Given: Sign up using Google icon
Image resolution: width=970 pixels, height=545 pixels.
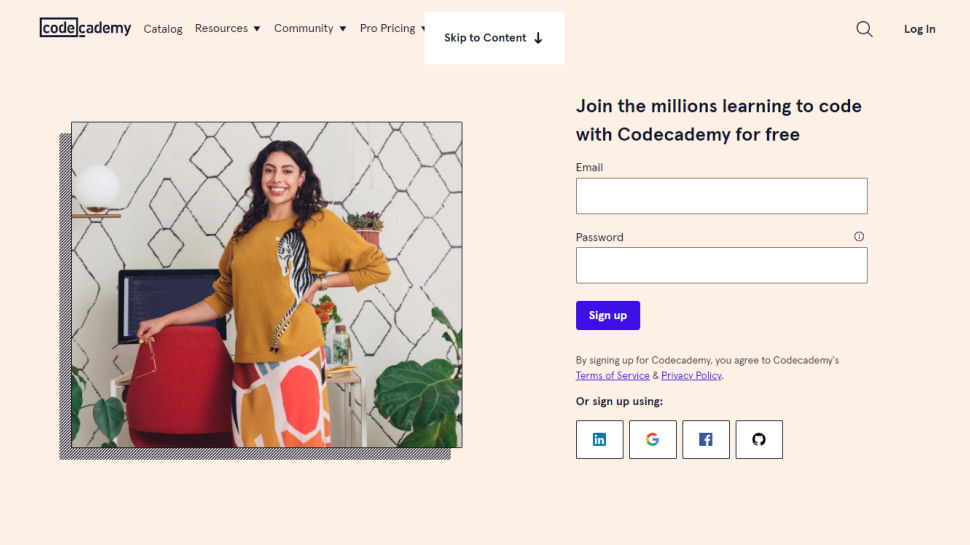Looking at the screenshot, I should 653,440.
